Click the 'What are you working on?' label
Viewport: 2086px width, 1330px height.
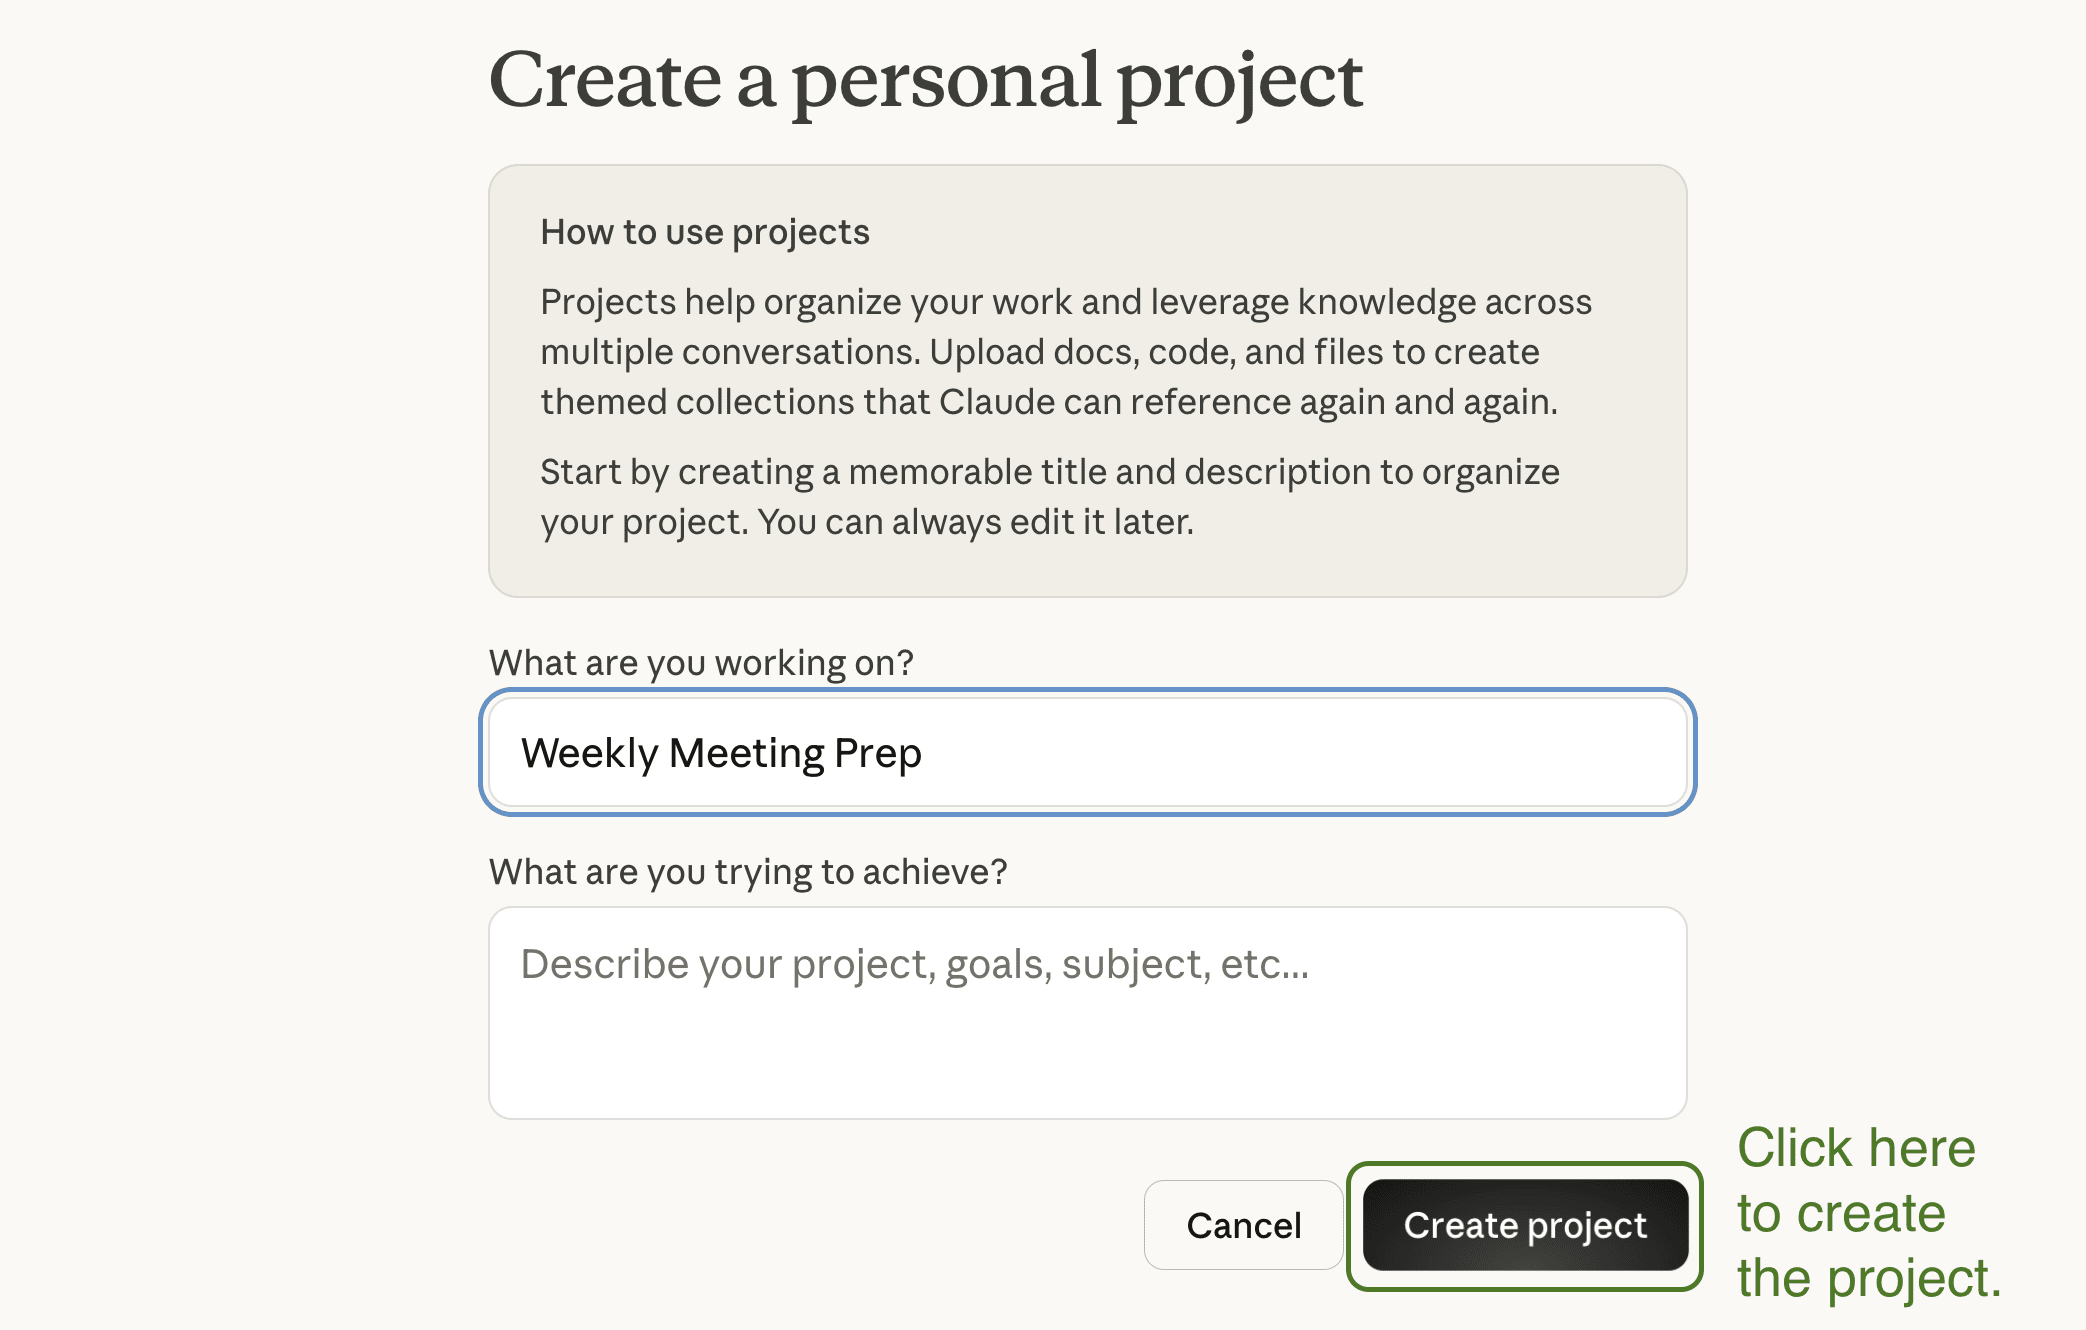(701, 663)
